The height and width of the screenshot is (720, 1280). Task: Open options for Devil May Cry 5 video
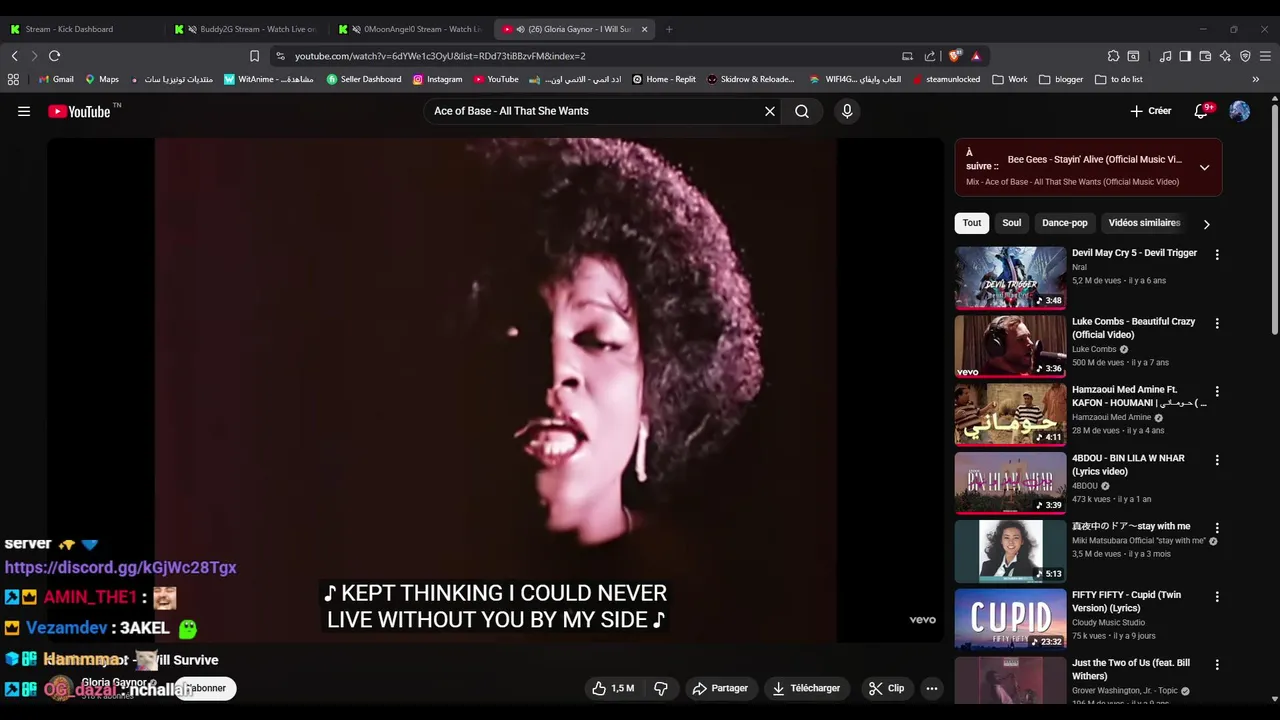(x=1217, y=255)
